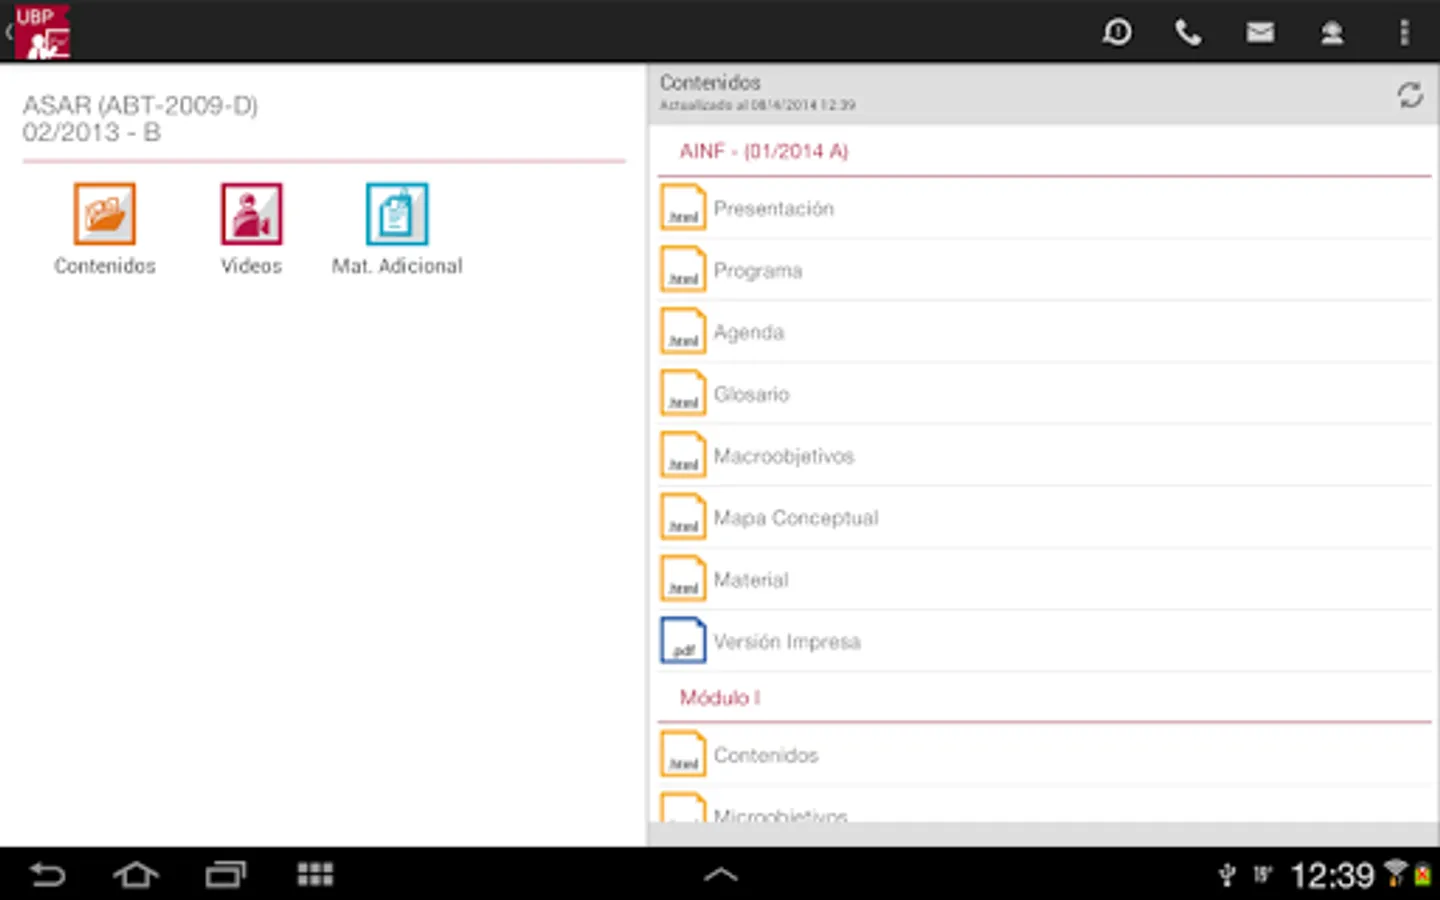Click the pdf icon beside Versión Impresa
This screenshot has width=1440, height=900.
684,641
